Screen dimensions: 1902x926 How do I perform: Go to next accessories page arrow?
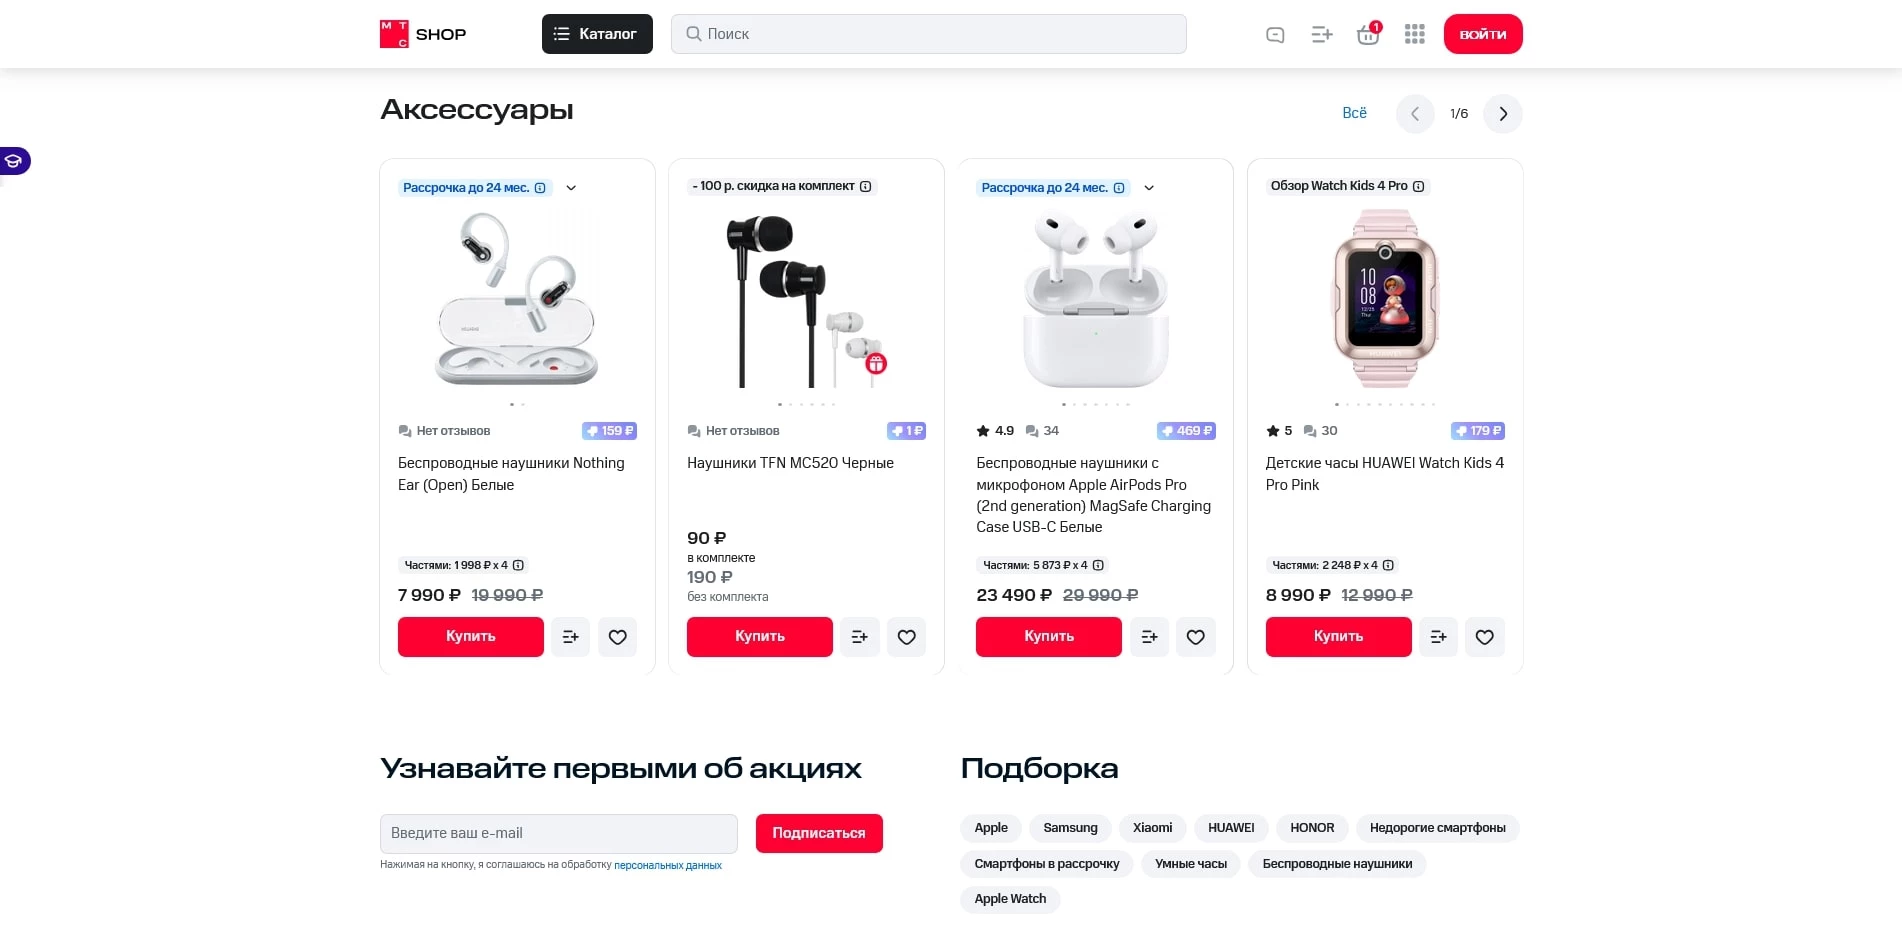(1502, 113)
